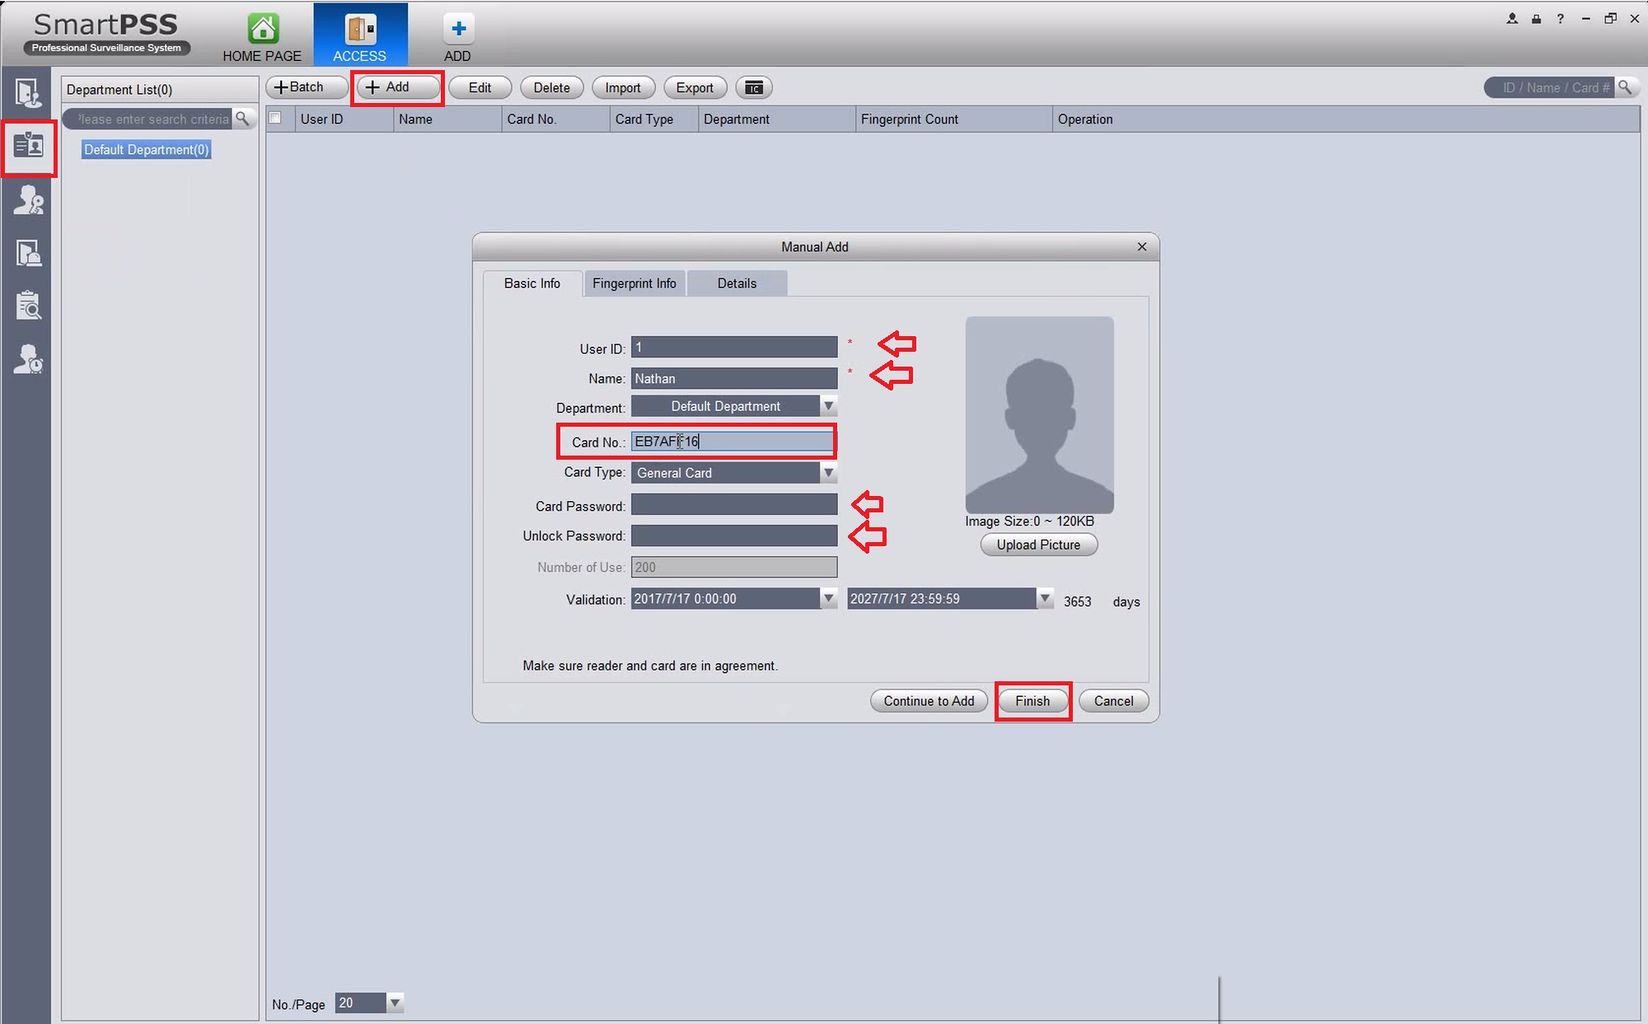
Task: Select Default Department in the tree
Action: point(146,150)
